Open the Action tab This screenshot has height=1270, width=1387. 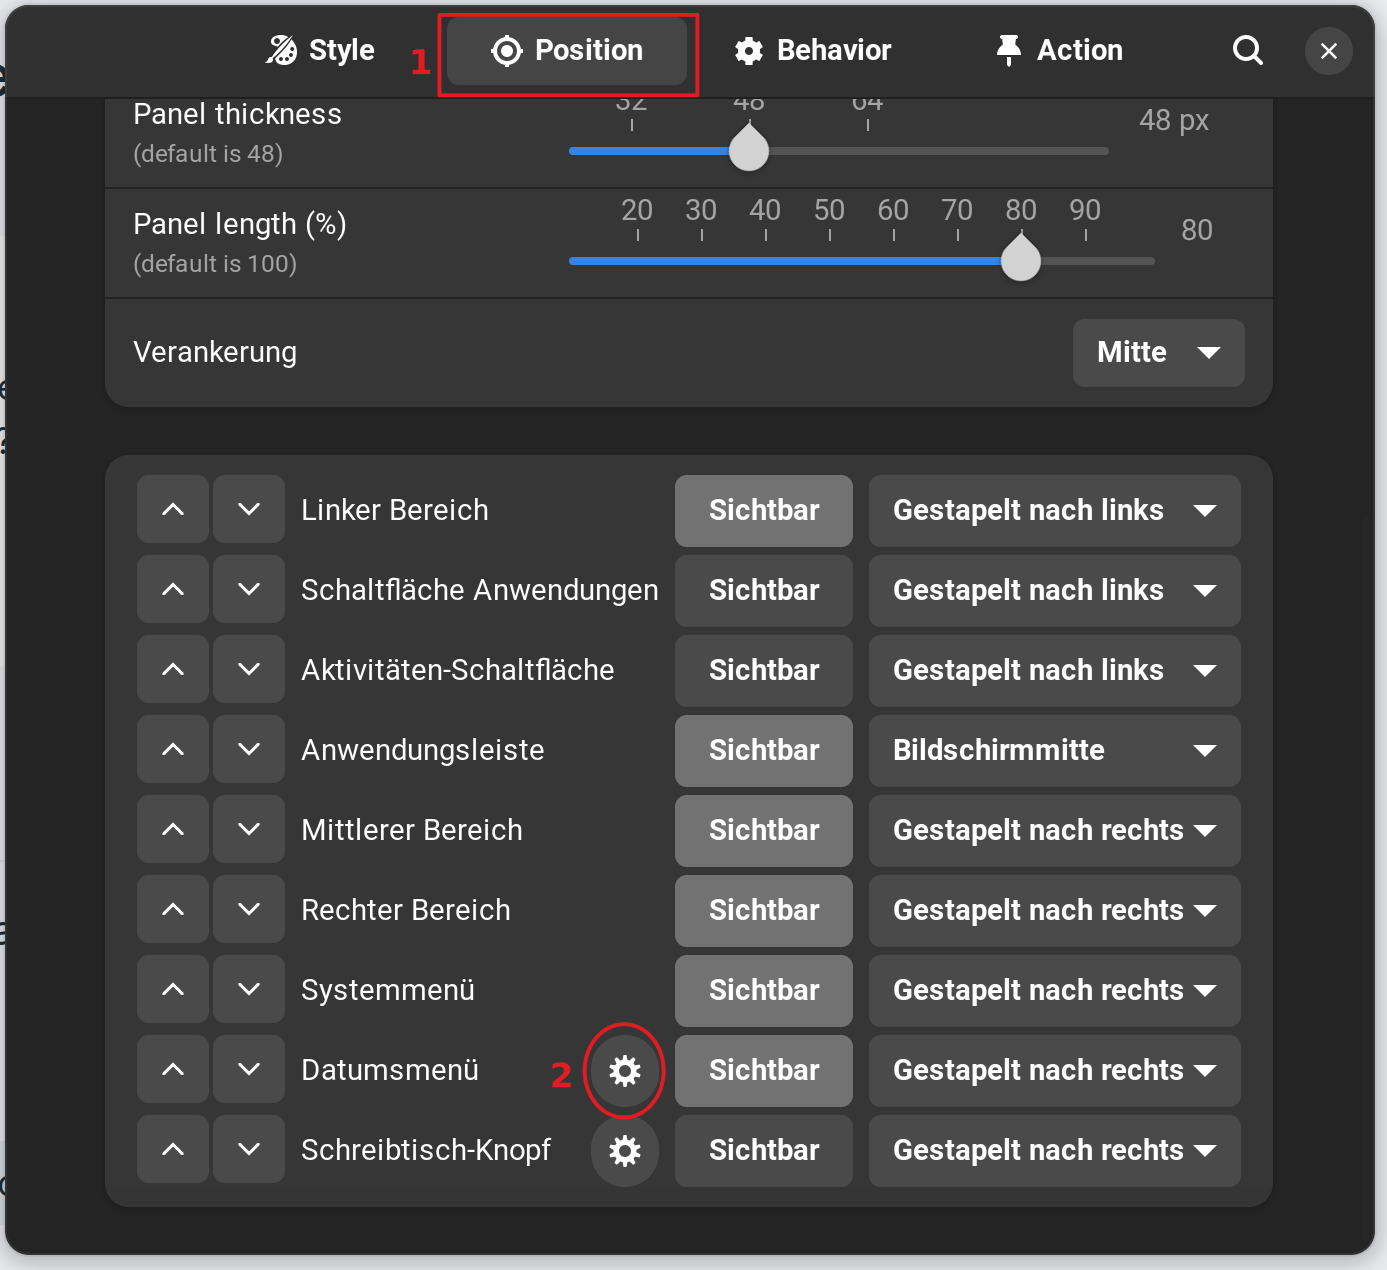coord(1060,50)
